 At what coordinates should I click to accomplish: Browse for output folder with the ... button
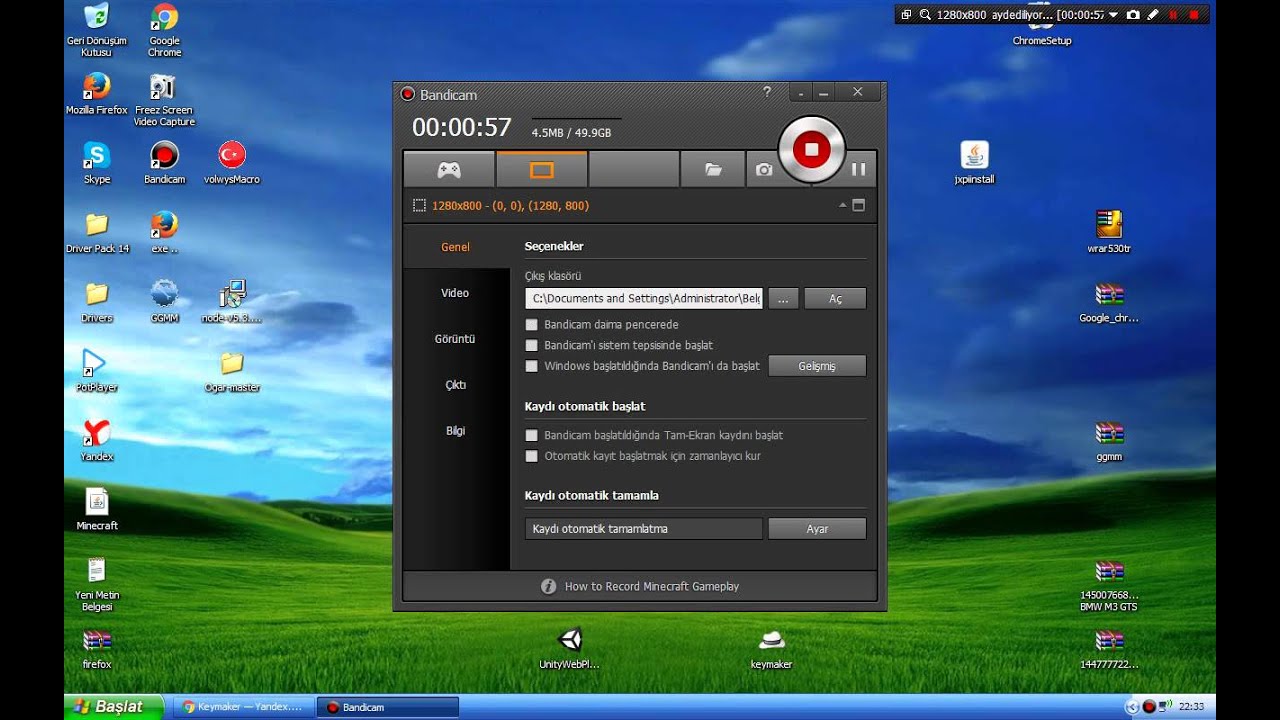coord(783,298)
